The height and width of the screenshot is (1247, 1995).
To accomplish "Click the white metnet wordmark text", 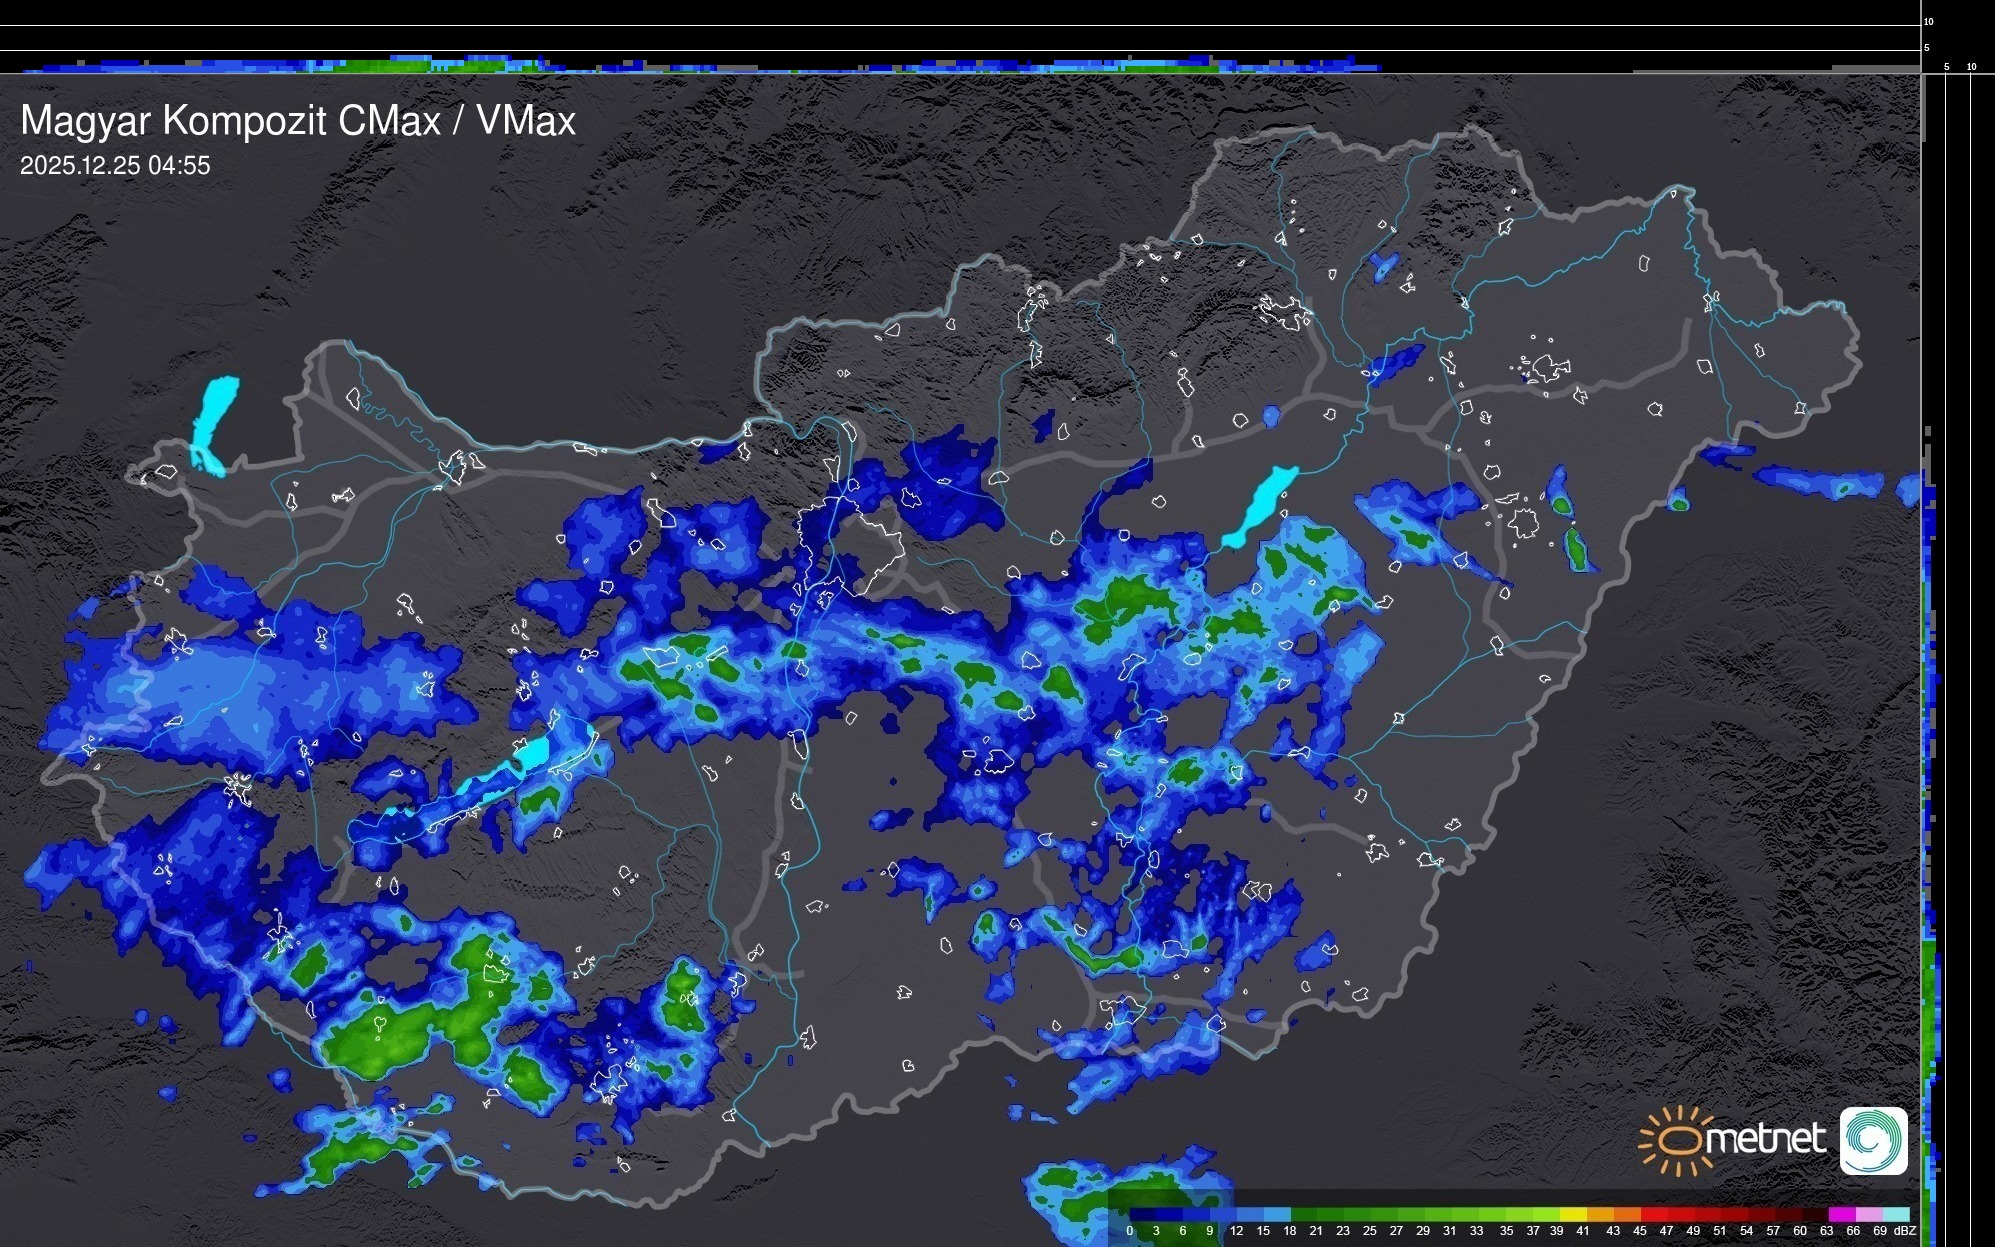I will 1765,1139.
